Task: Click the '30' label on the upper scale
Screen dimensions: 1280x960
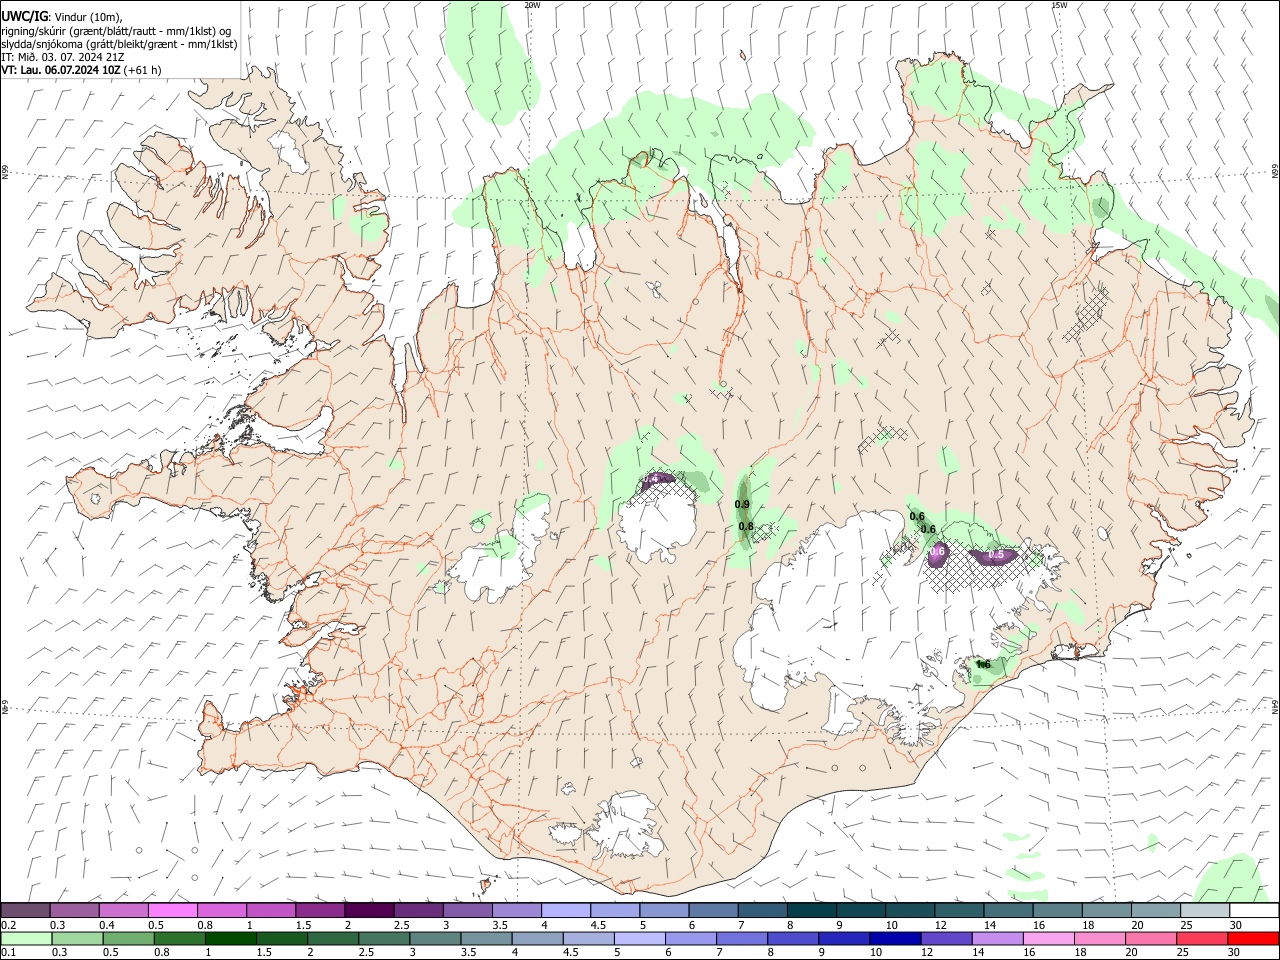Action: click(x=1236, y=925)
